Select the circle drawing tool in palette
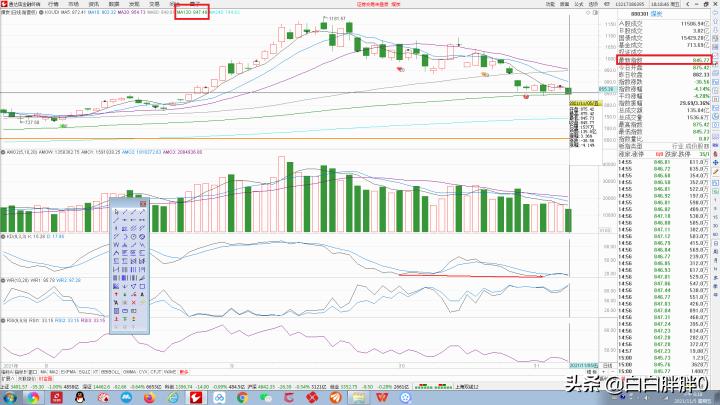This screenshot has height=405, width=720. [x=134, y=236]
